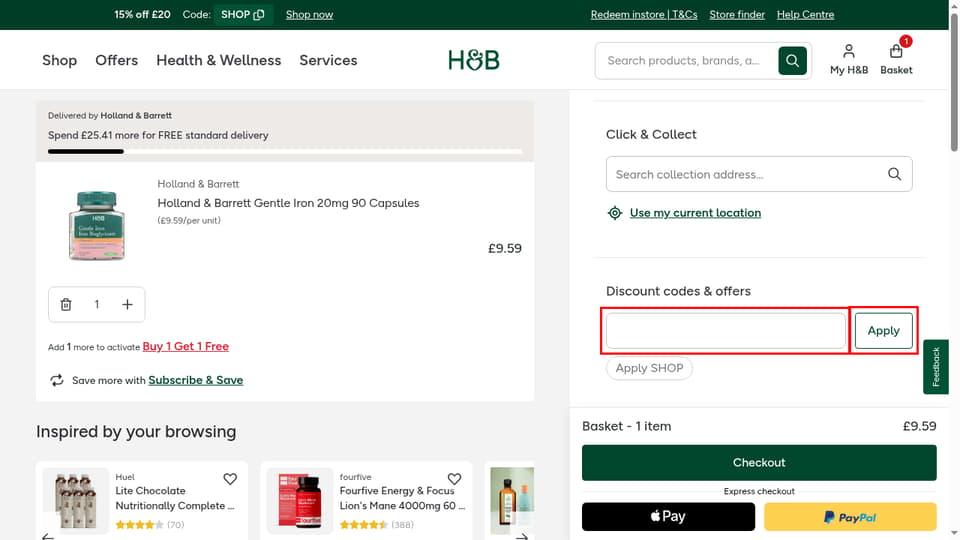Open the Shop menu

coord(59,60)
